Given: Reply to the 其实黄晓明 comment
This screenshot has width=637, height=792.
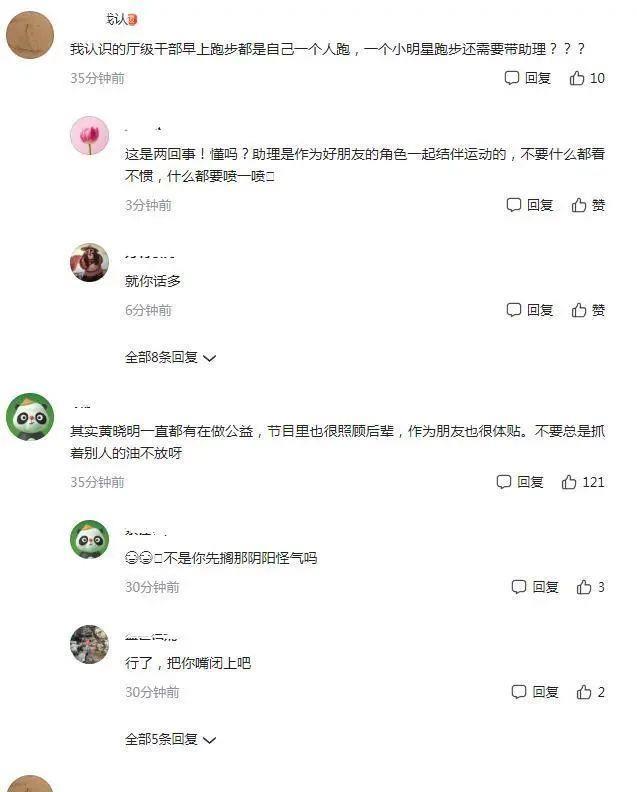Looking at the screenshot, I should click(x=520, y=482).
